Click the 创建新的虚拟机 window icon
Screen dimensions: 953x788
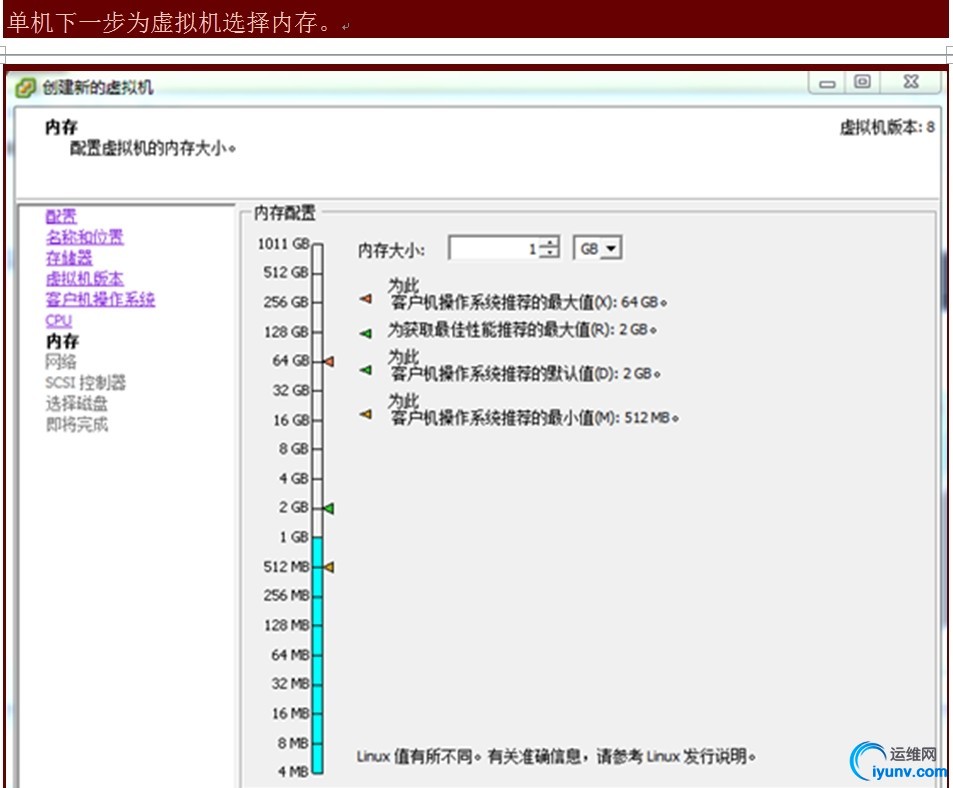[x=26, y=88]
